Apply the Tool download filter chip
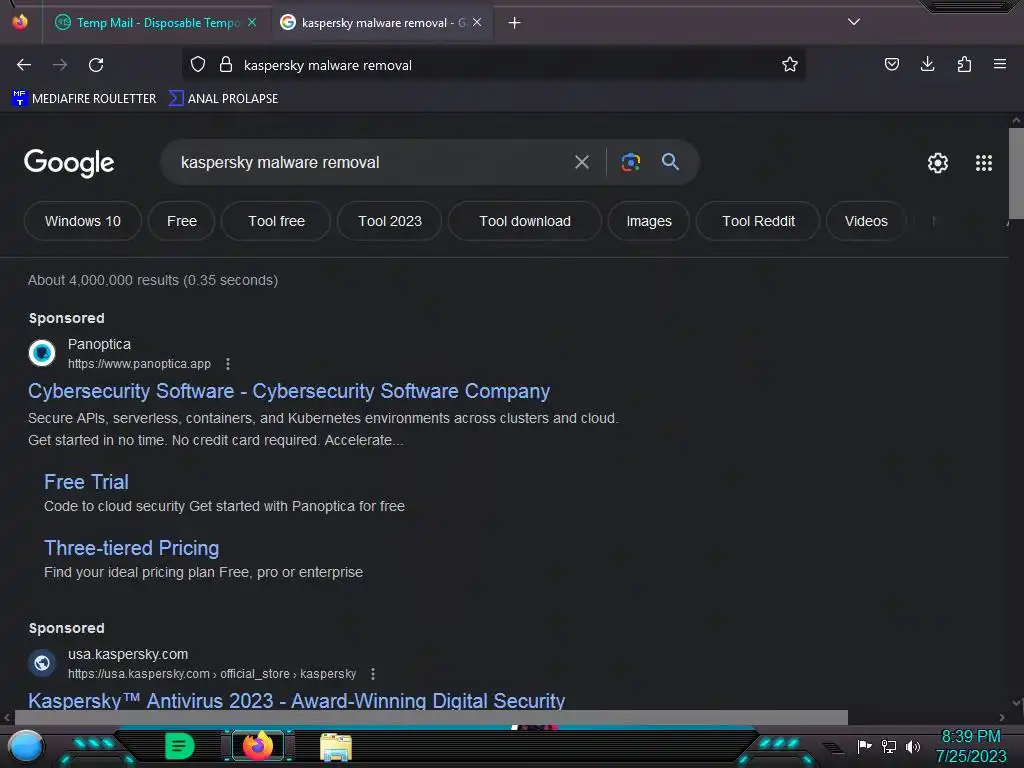Viewport: 1024px width, 768px height. [525, 221]
